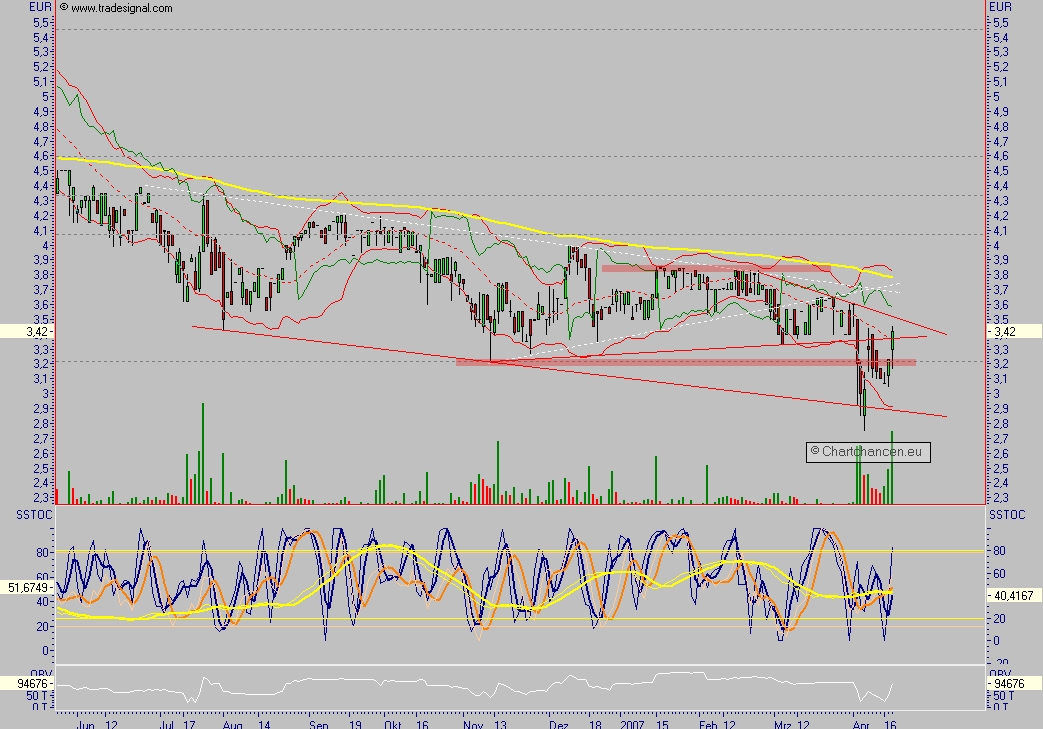Click the 4,6 tick on right price axis

(1000, 156)
